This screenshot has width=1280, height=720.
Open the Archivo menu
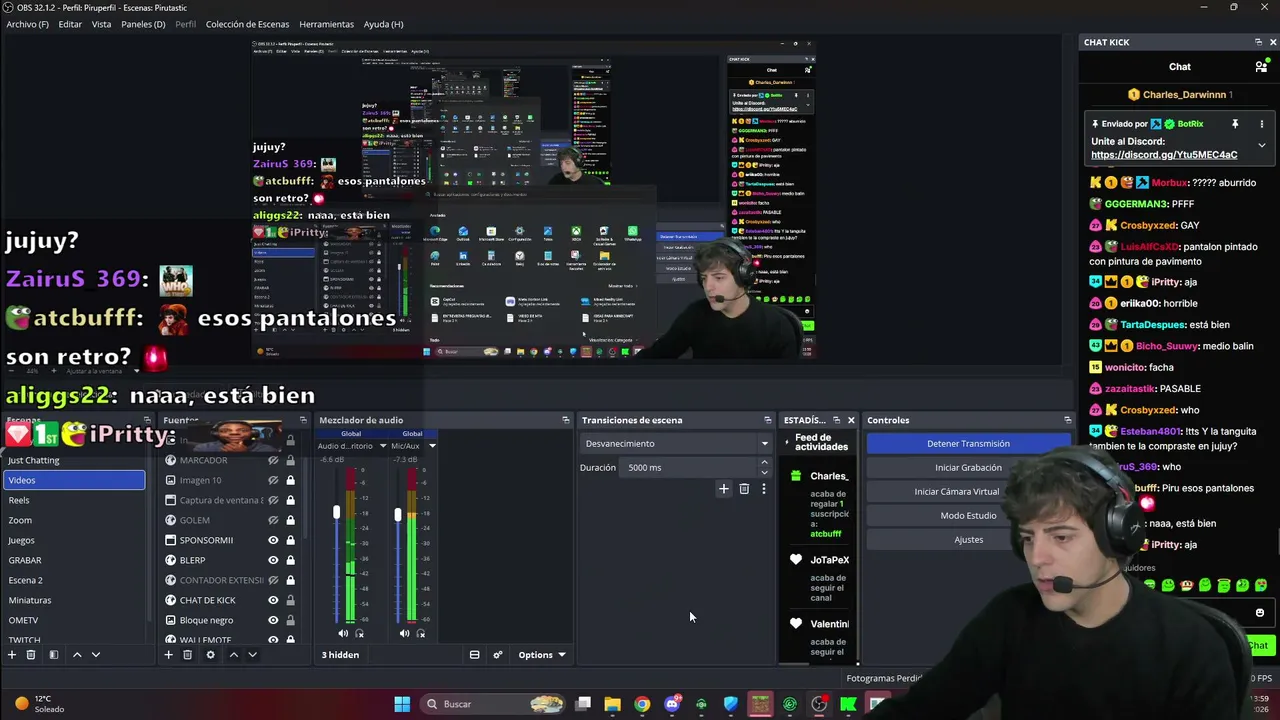coord(27,24)
